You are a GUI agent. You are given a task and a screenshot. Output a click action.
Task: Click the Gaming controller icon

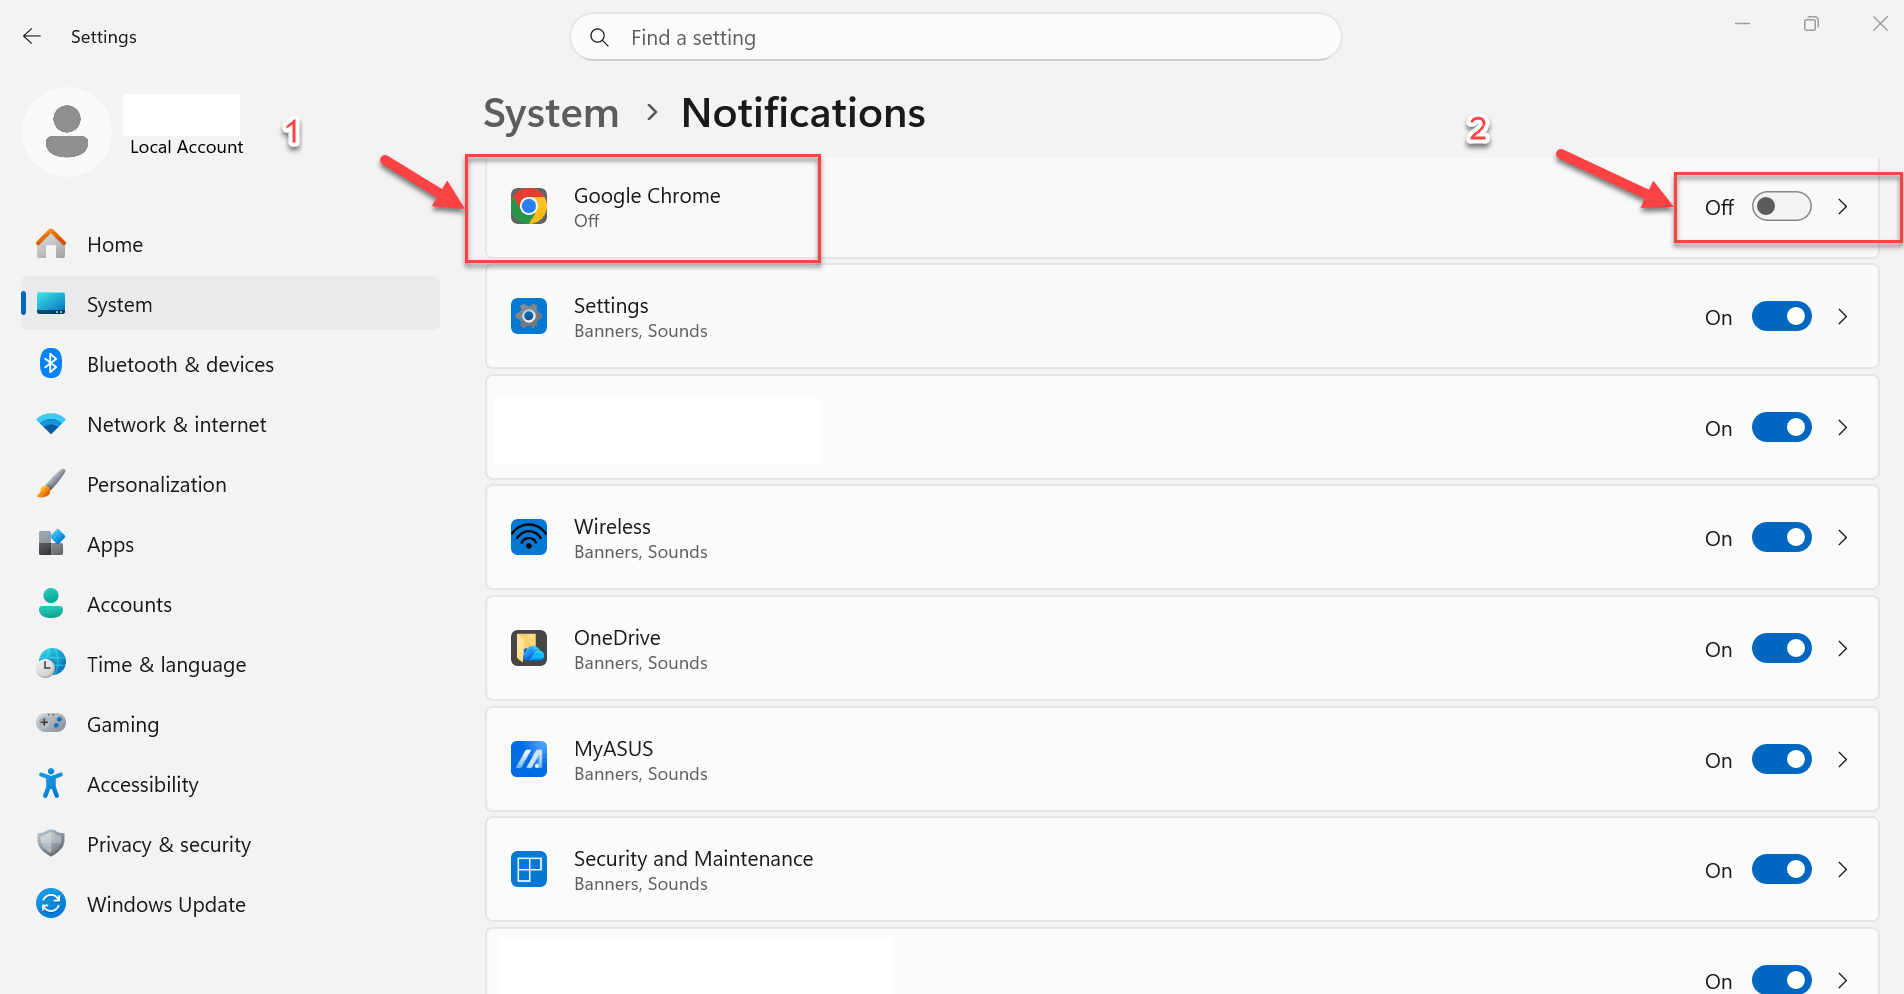point(51,722)
